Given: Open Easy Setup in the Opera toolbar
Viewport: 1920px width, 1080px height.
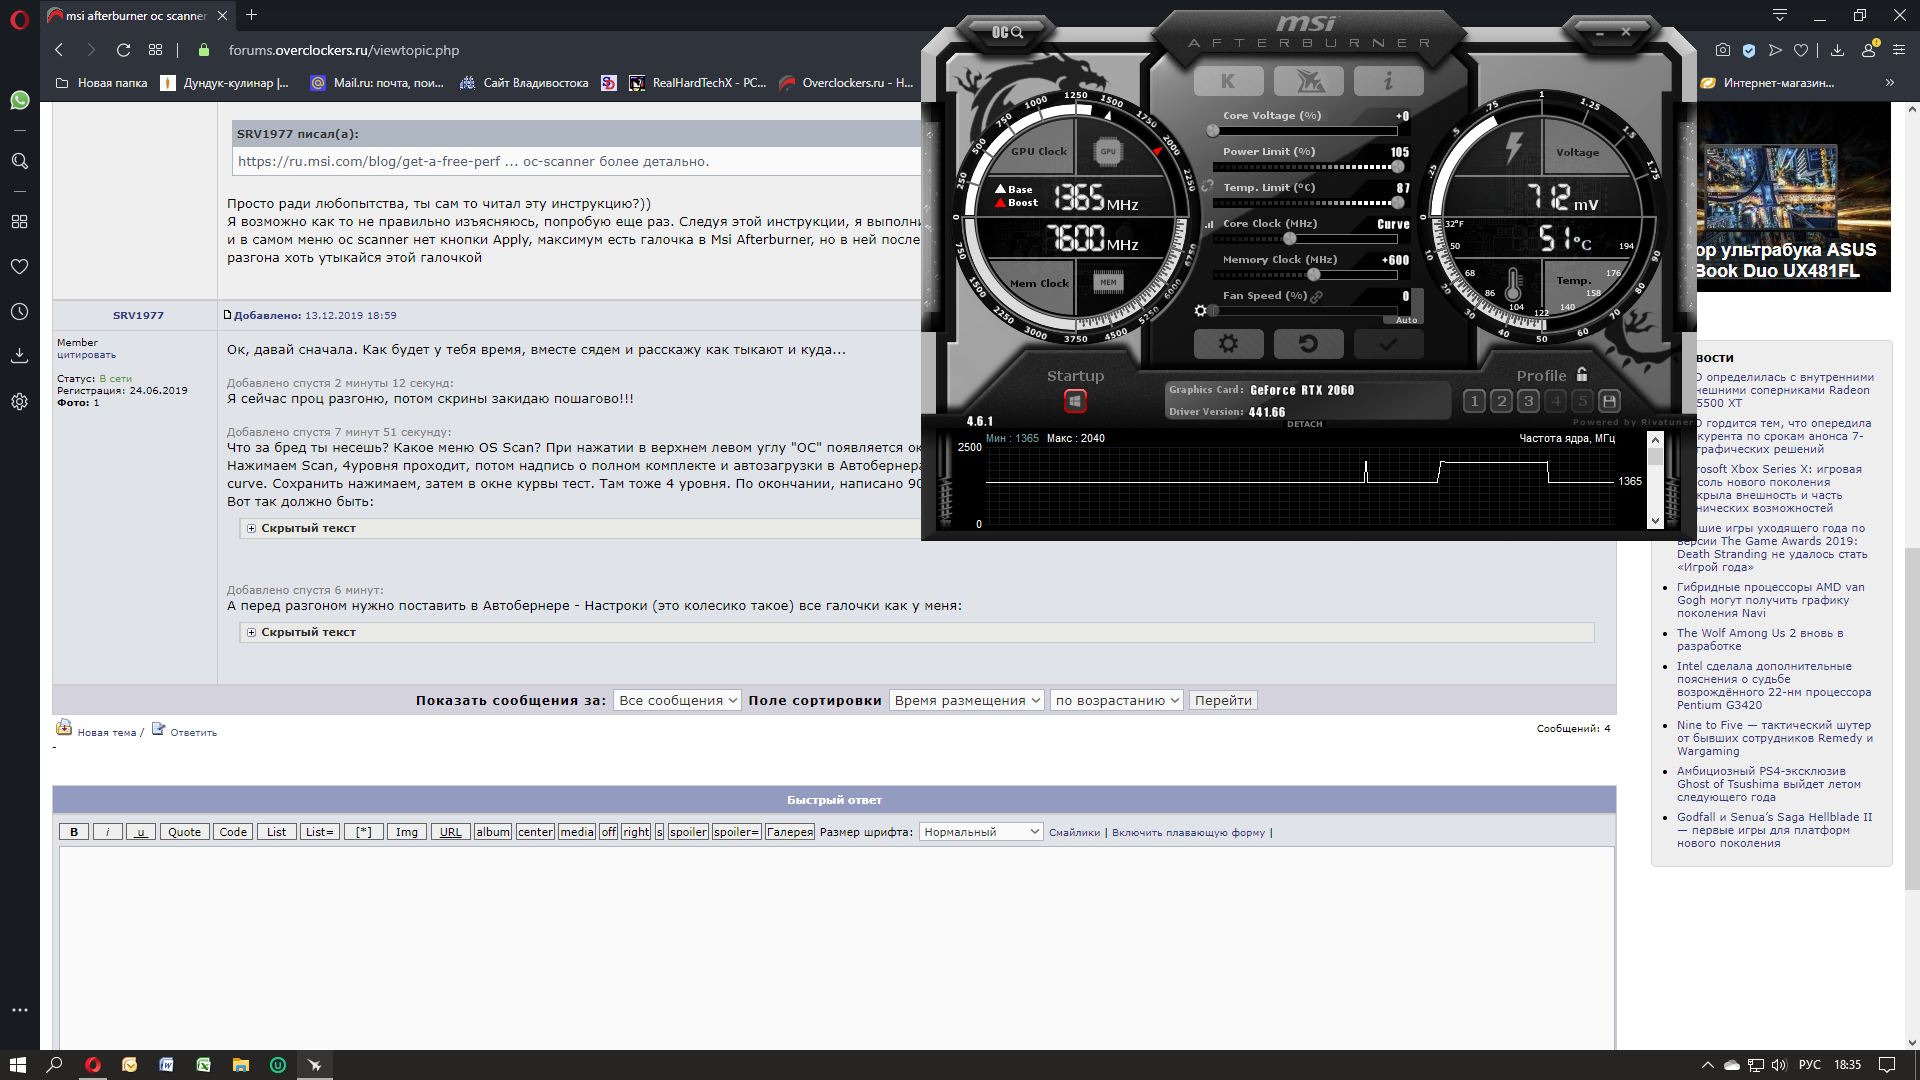Looking at the screenshot, I should [x=1899, y=50].
